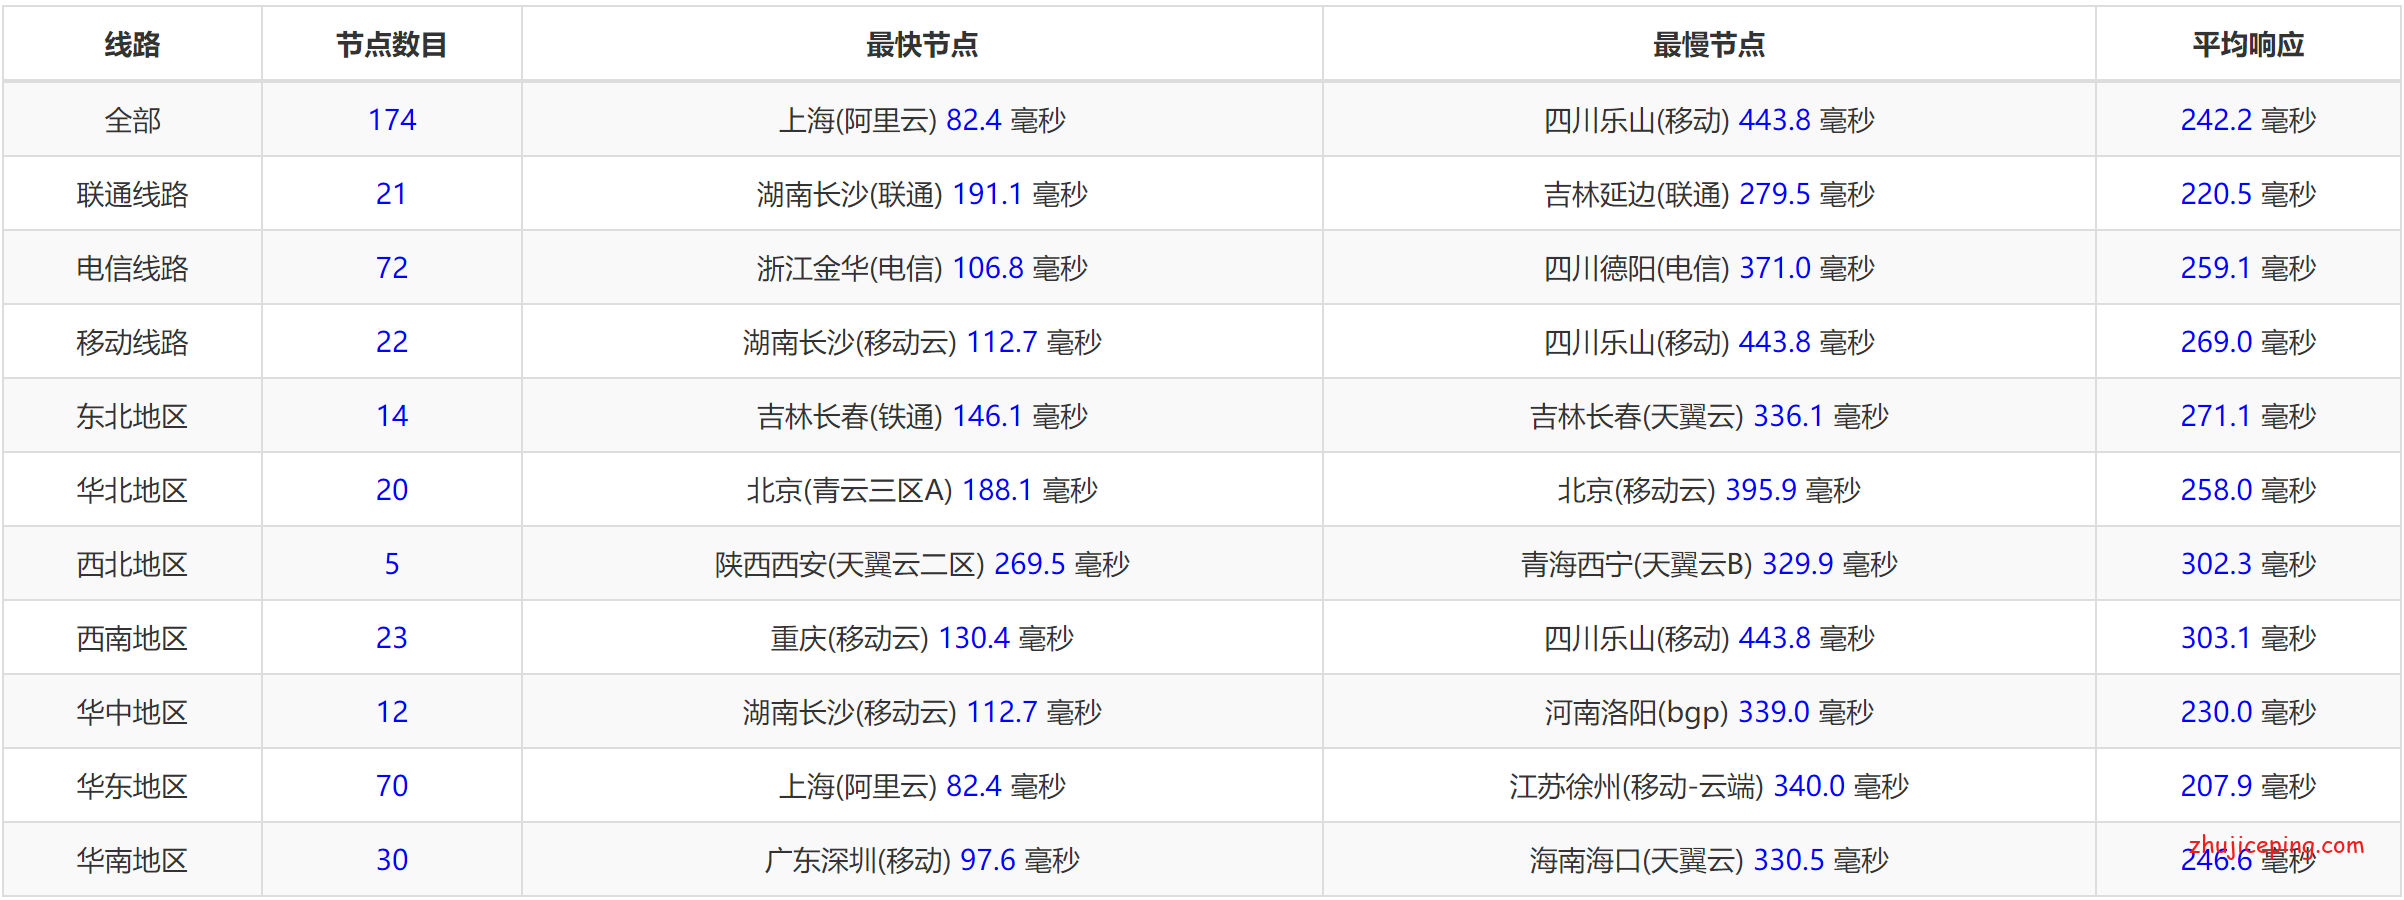Screen dimensions: 2404x900
Task: Click the 平均响应 column header
Action: 2248,45
